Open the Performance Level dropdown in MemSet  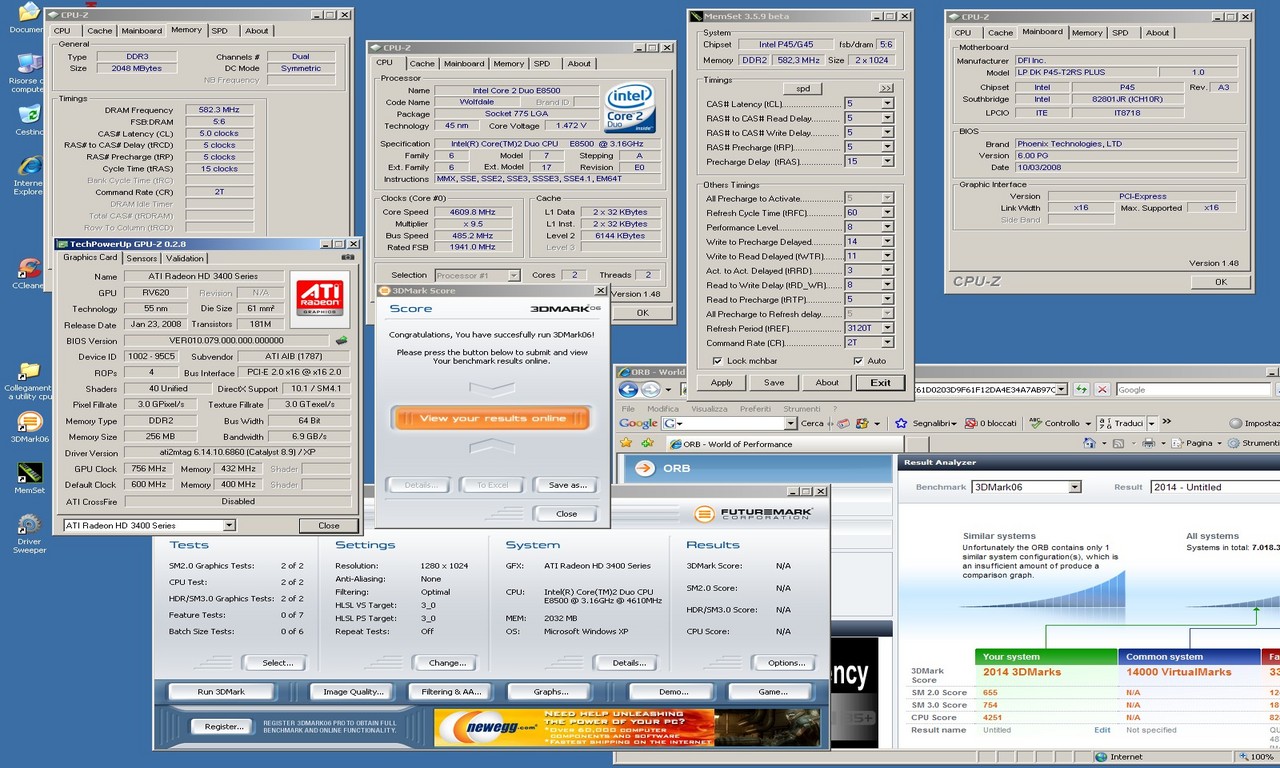pos(887,227)
